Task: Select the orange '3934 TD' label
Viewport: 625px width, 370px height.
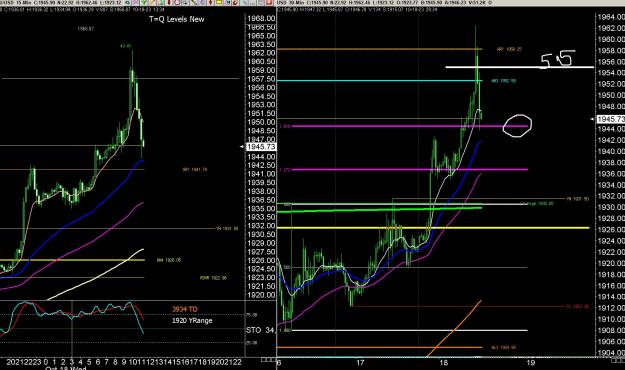Action: tap(185, 309)
